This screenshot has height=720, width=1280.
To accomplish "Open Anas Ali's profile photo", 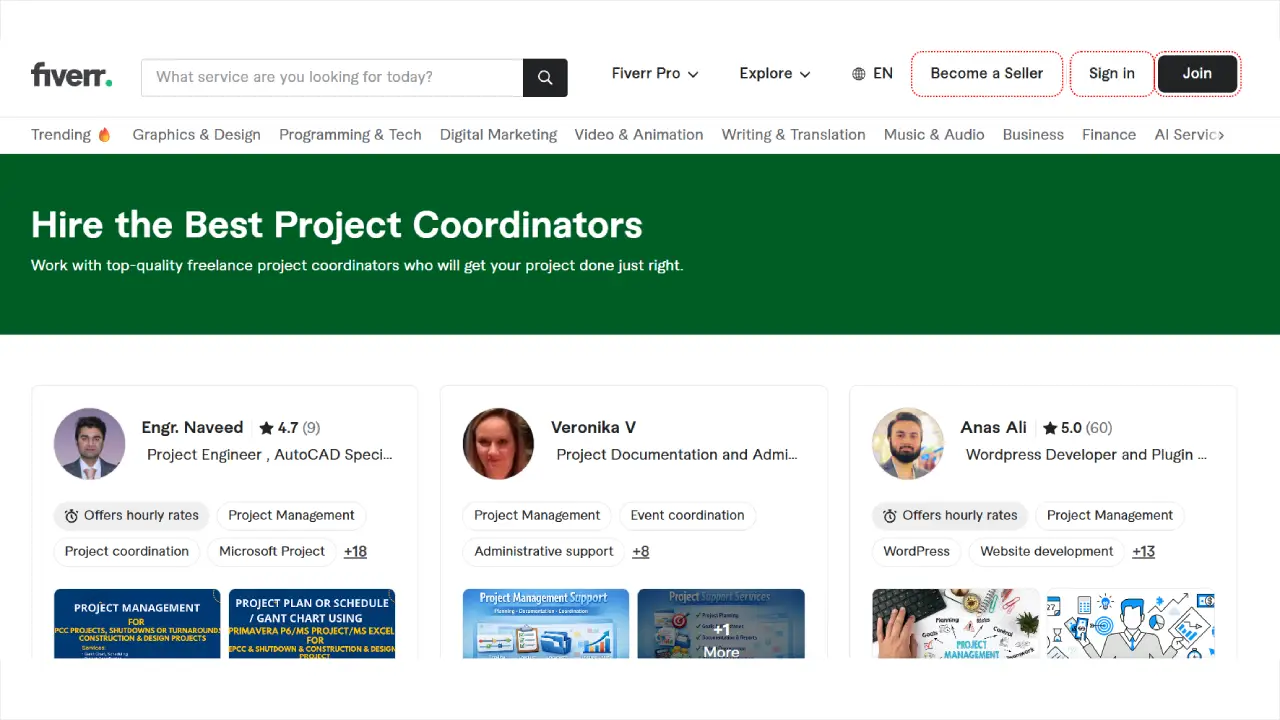I will [x=908, y=444].
